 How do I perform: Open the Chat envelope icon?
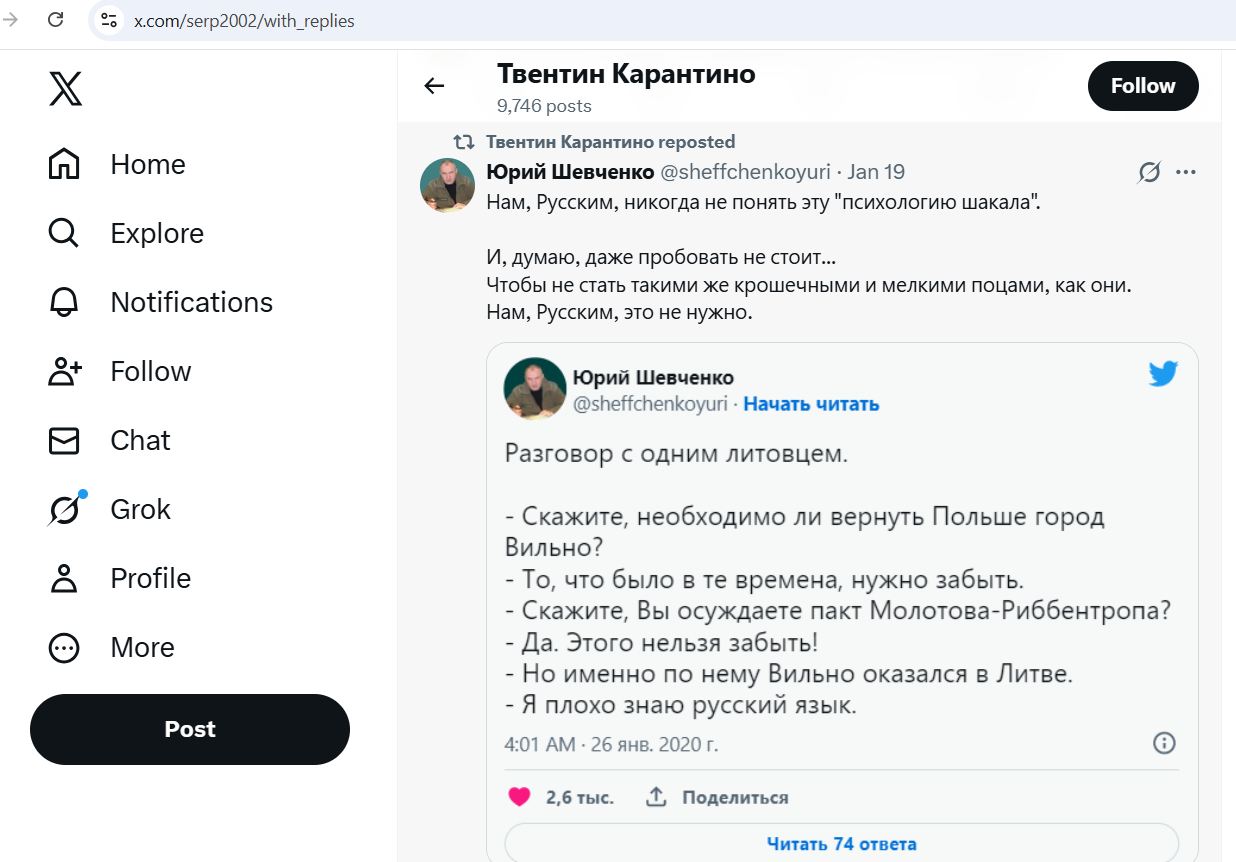point(63,440)
